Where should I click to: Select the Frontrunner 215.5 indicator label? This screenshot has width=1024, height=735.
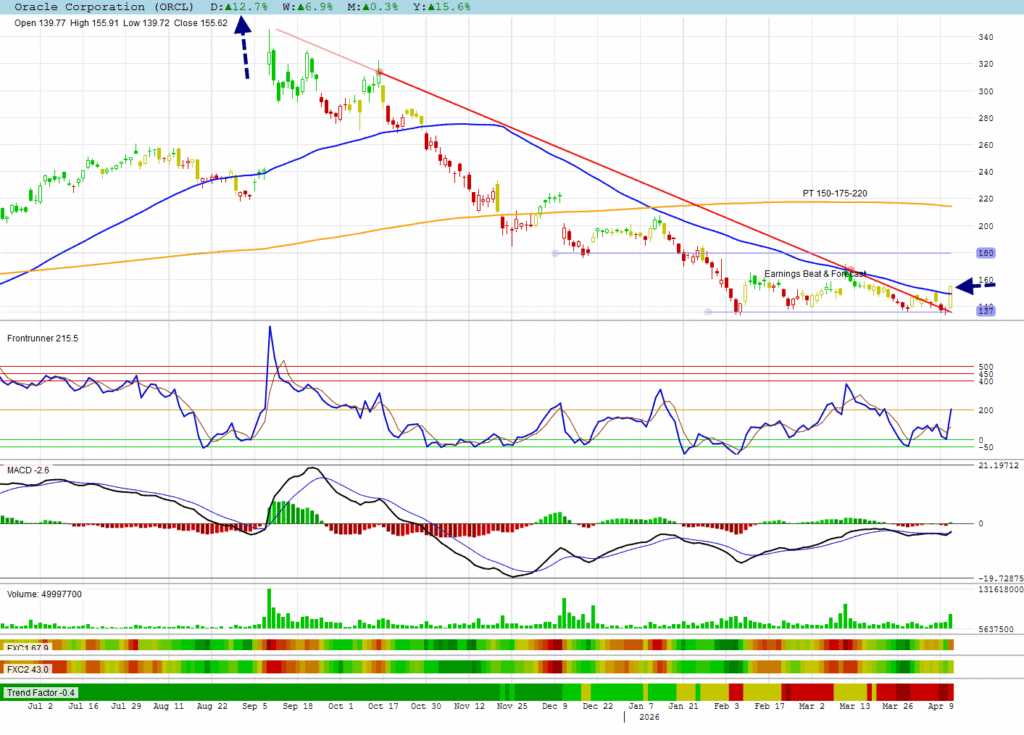(x=42, y=339)
